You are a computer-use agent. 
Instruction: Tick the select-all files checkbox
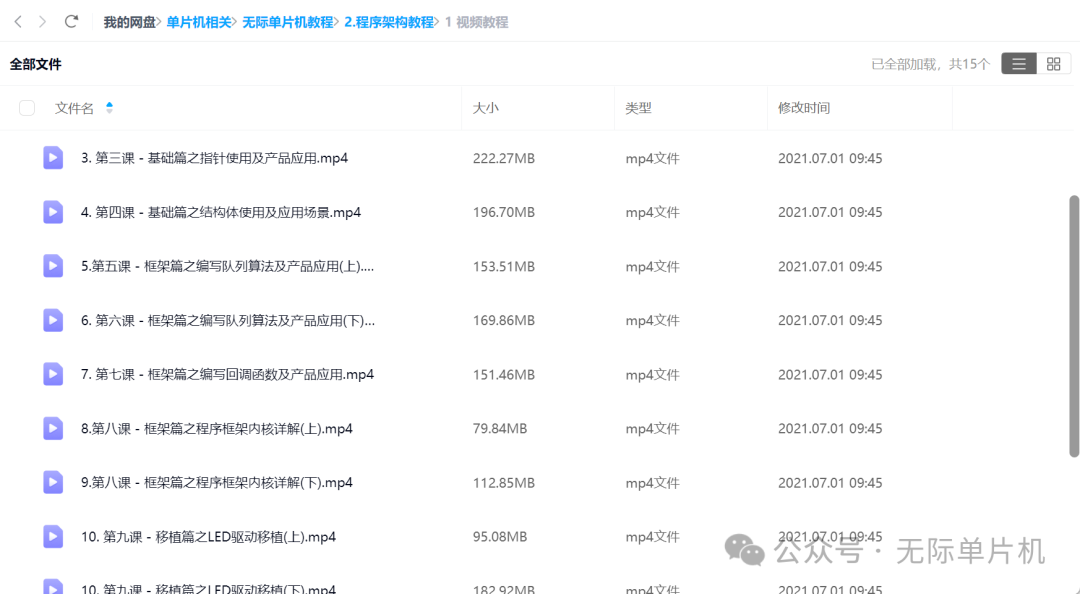pos(27,108)
